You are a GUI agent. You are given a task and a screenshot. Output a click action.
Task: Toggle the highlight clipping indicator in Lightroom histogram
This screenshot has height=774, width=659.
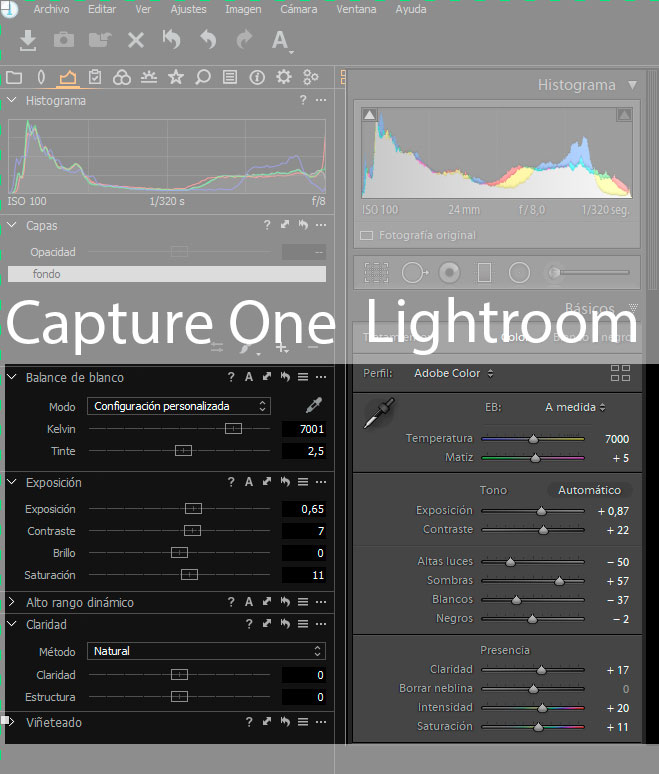pyautogui.click(x=624, y=115)
